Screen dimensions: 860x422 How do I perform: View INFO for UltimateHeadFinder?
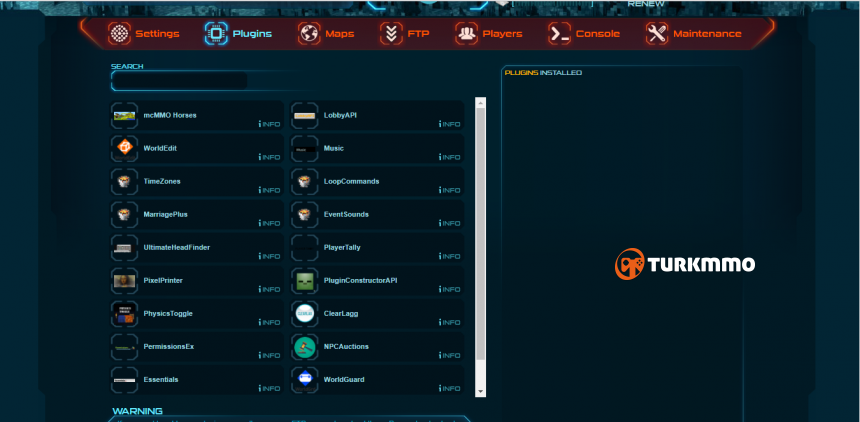pyautogui.click(x=269, y=256)
